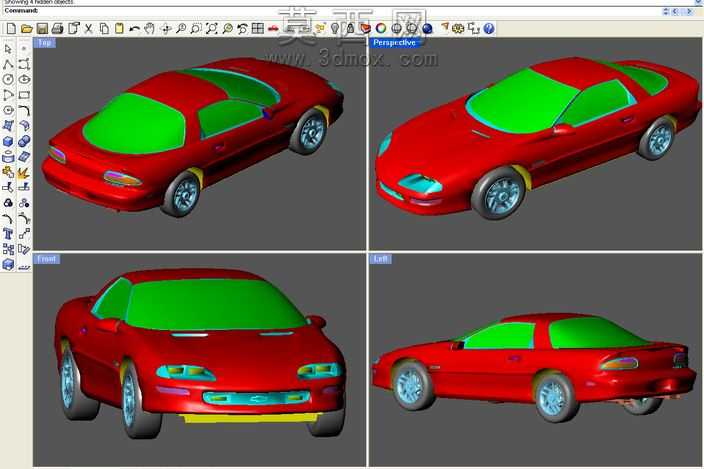Viewport: 704px width, 469px height.
Task: Open a file with the folder icon
Action: 26,29
